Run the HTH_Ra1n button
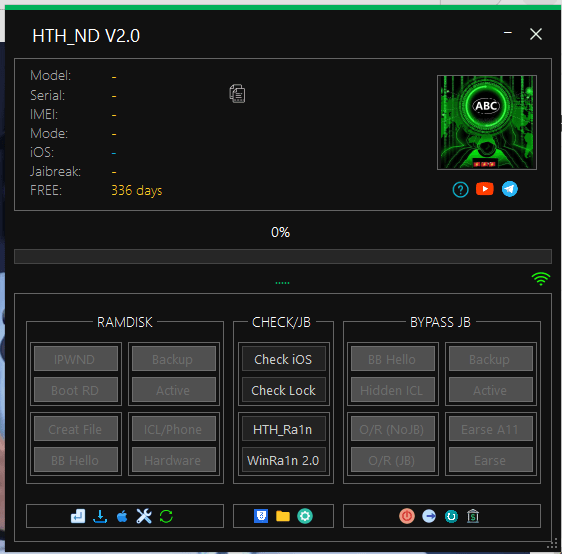 point(284,429)
